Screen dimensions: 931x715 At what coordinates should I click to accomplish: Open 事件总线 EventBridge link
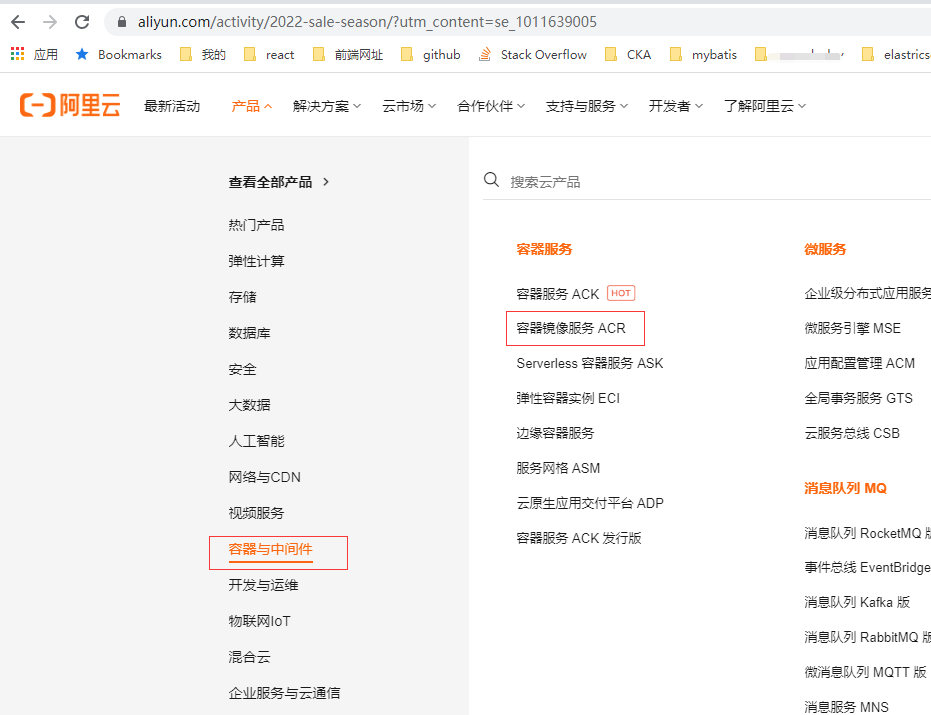[867, 568]
